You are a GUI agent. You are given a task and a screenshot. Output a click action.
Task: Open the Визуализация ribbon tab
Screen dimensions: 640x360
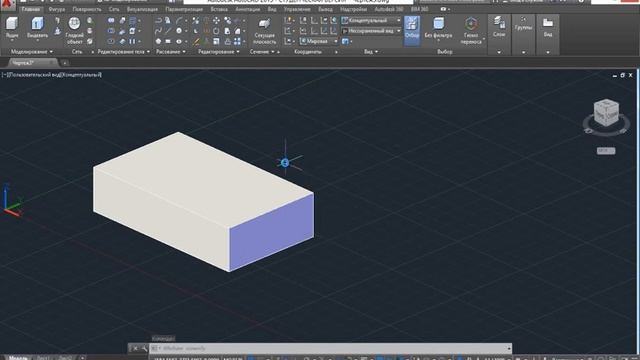(x=142, y=9)
